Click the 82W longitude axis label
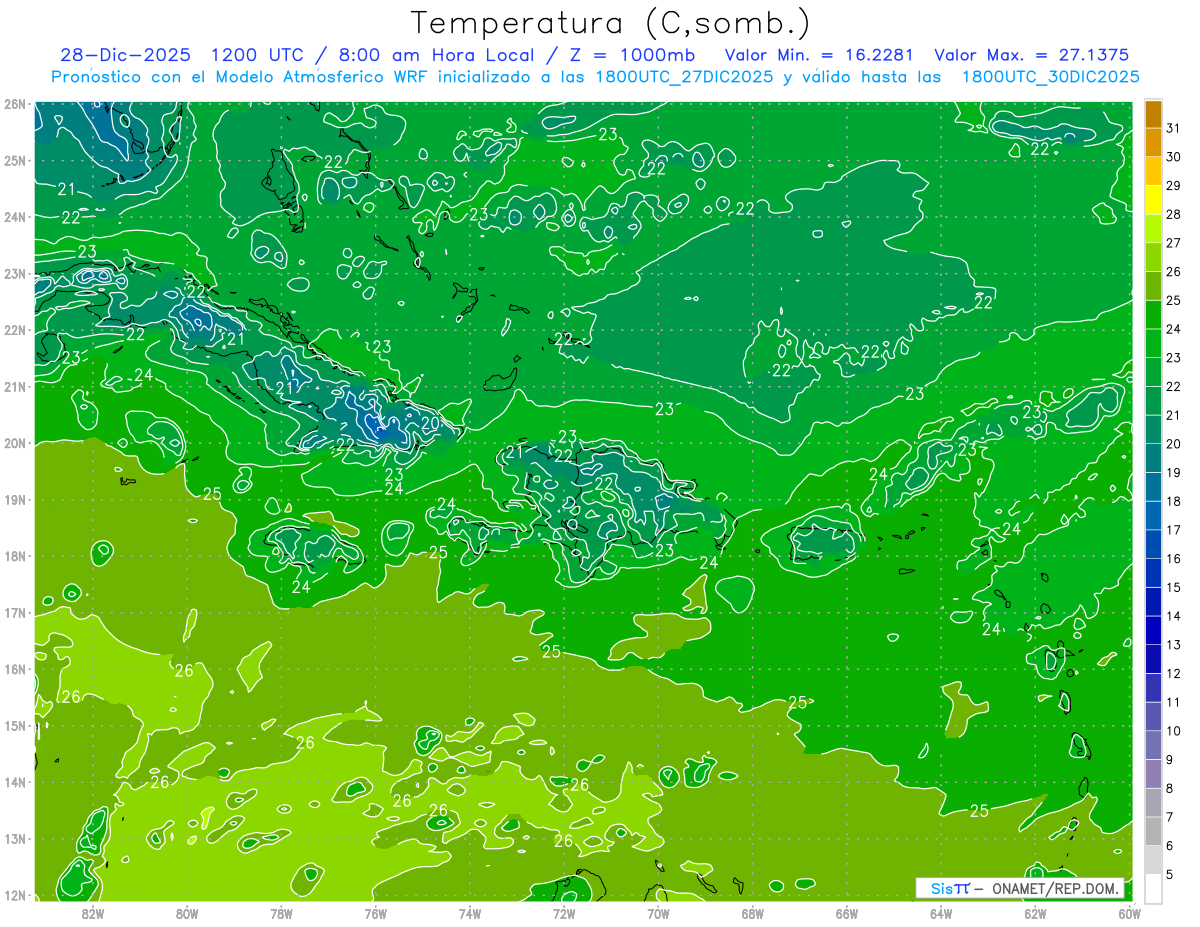 92,913
